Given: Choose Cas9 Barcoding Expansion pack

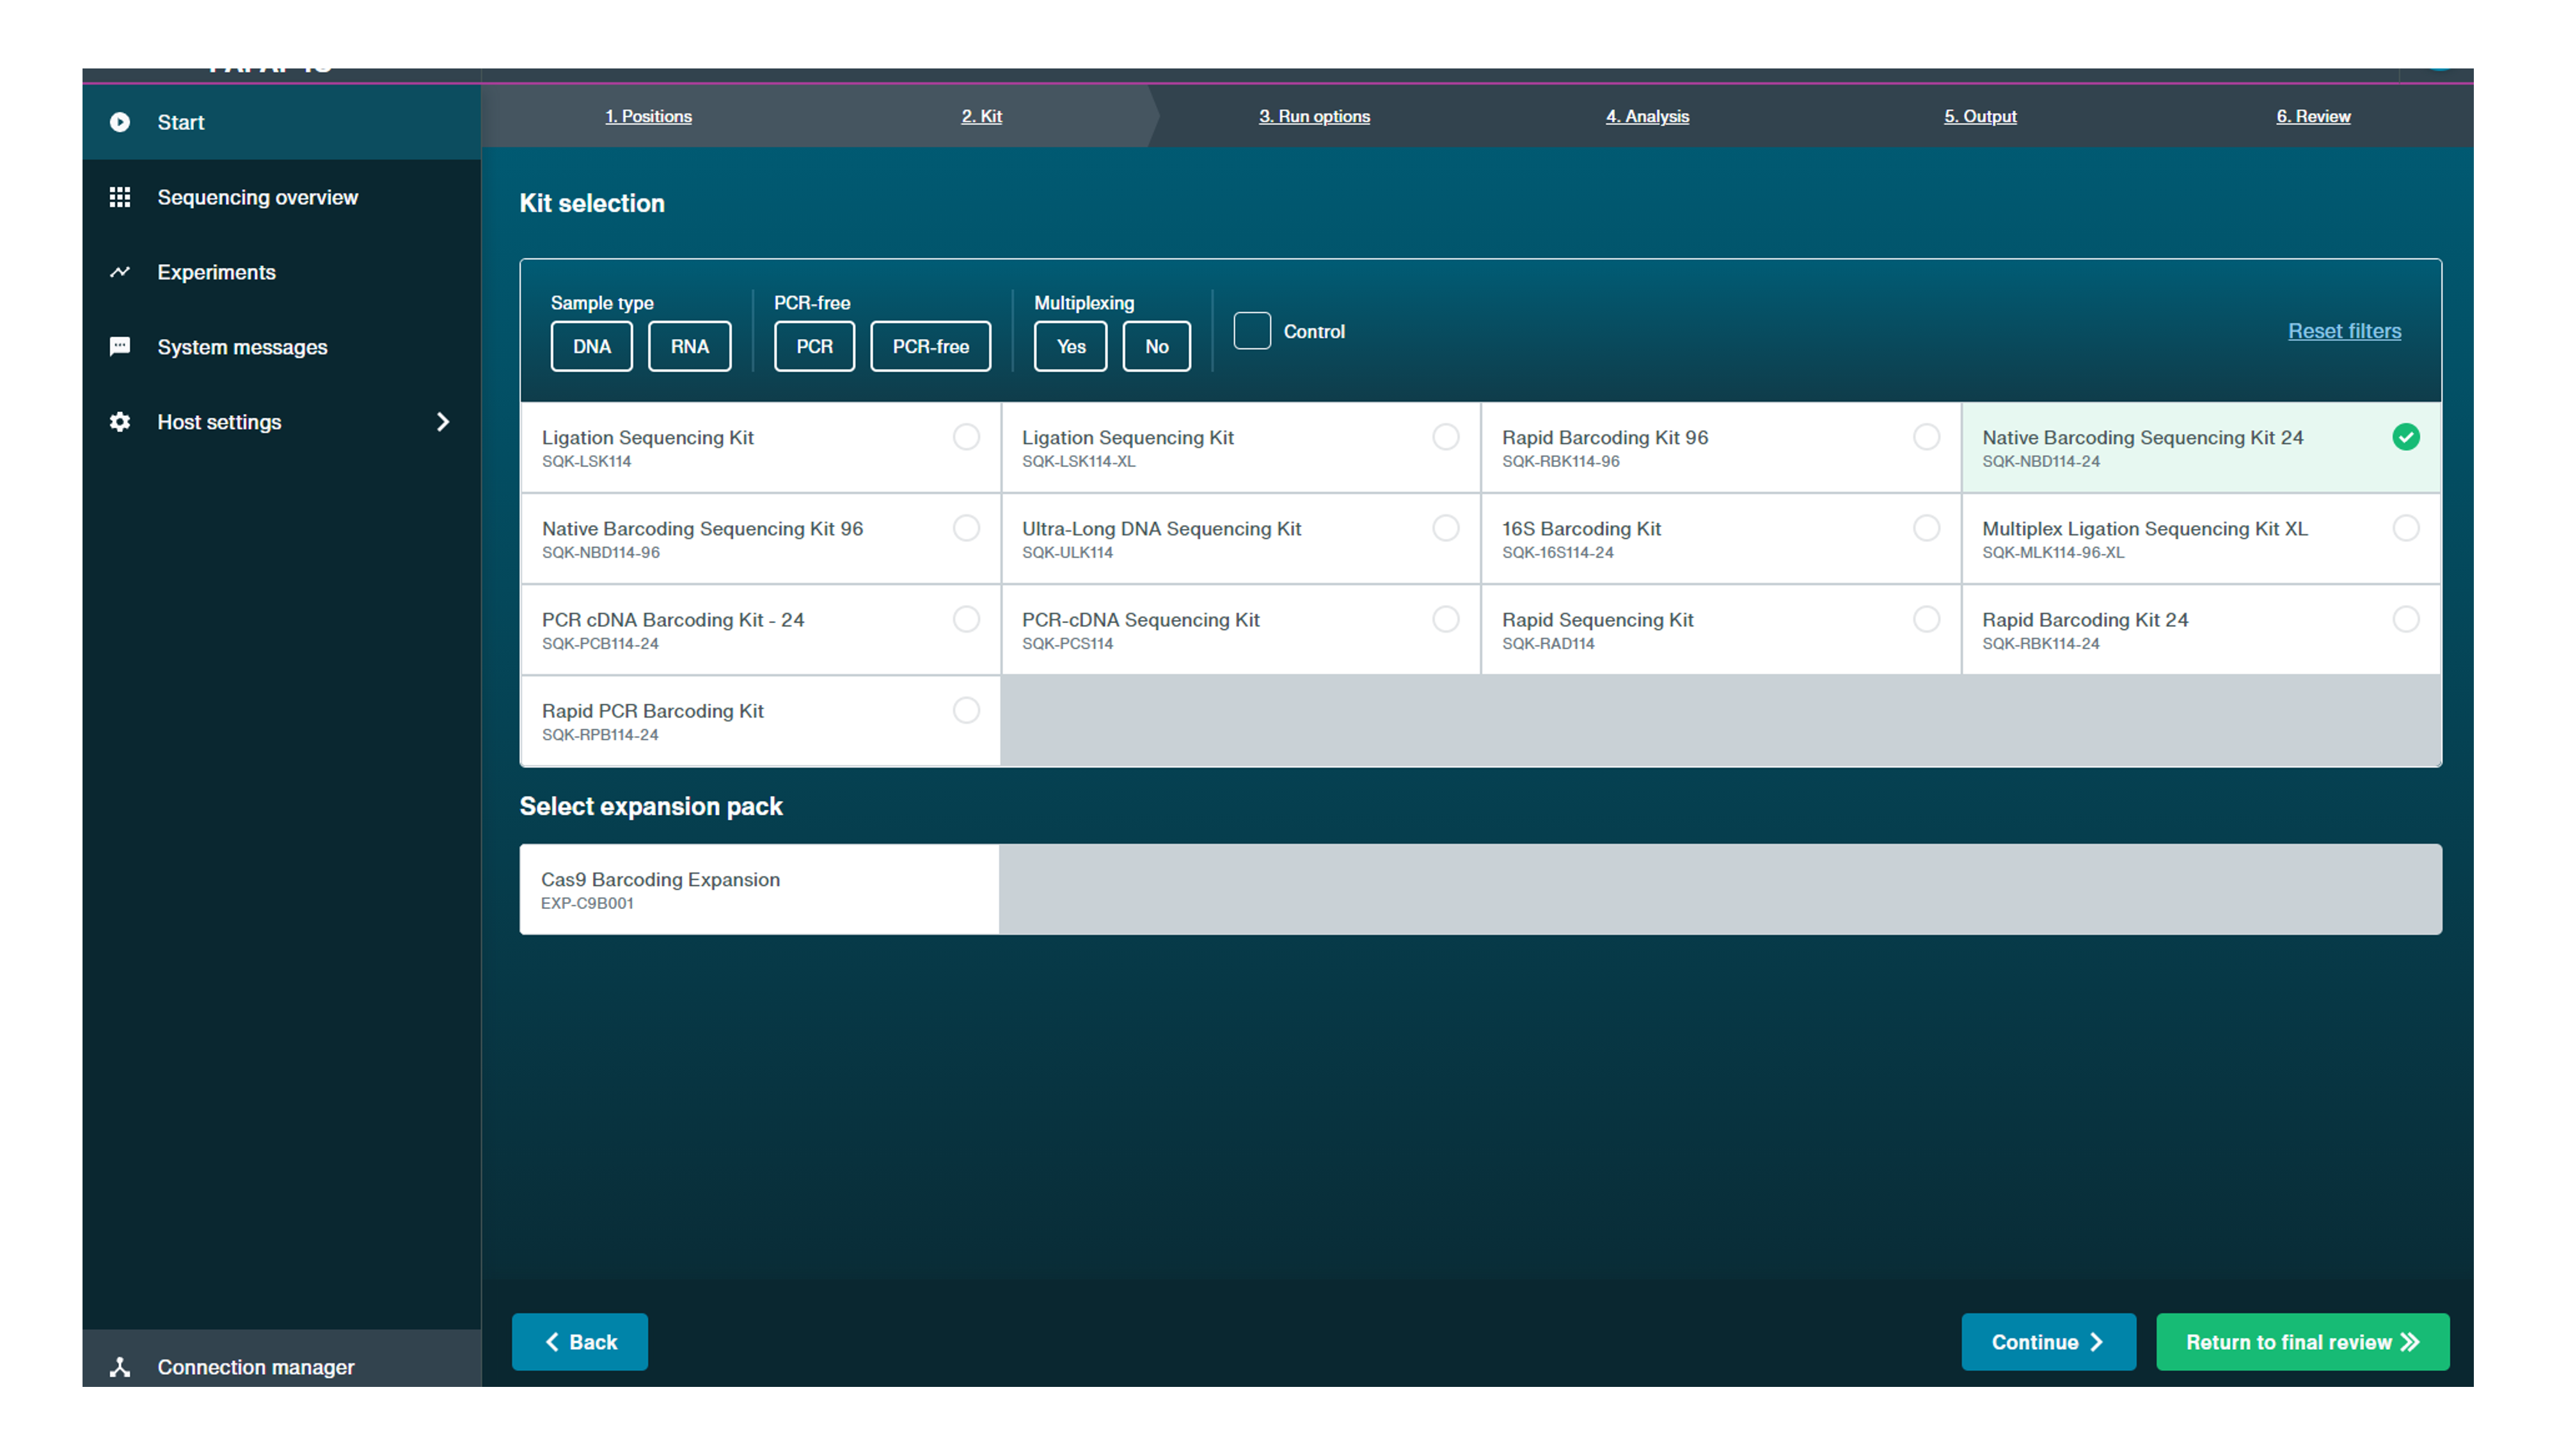Looking at the screenshot, I should click(759, 889).
